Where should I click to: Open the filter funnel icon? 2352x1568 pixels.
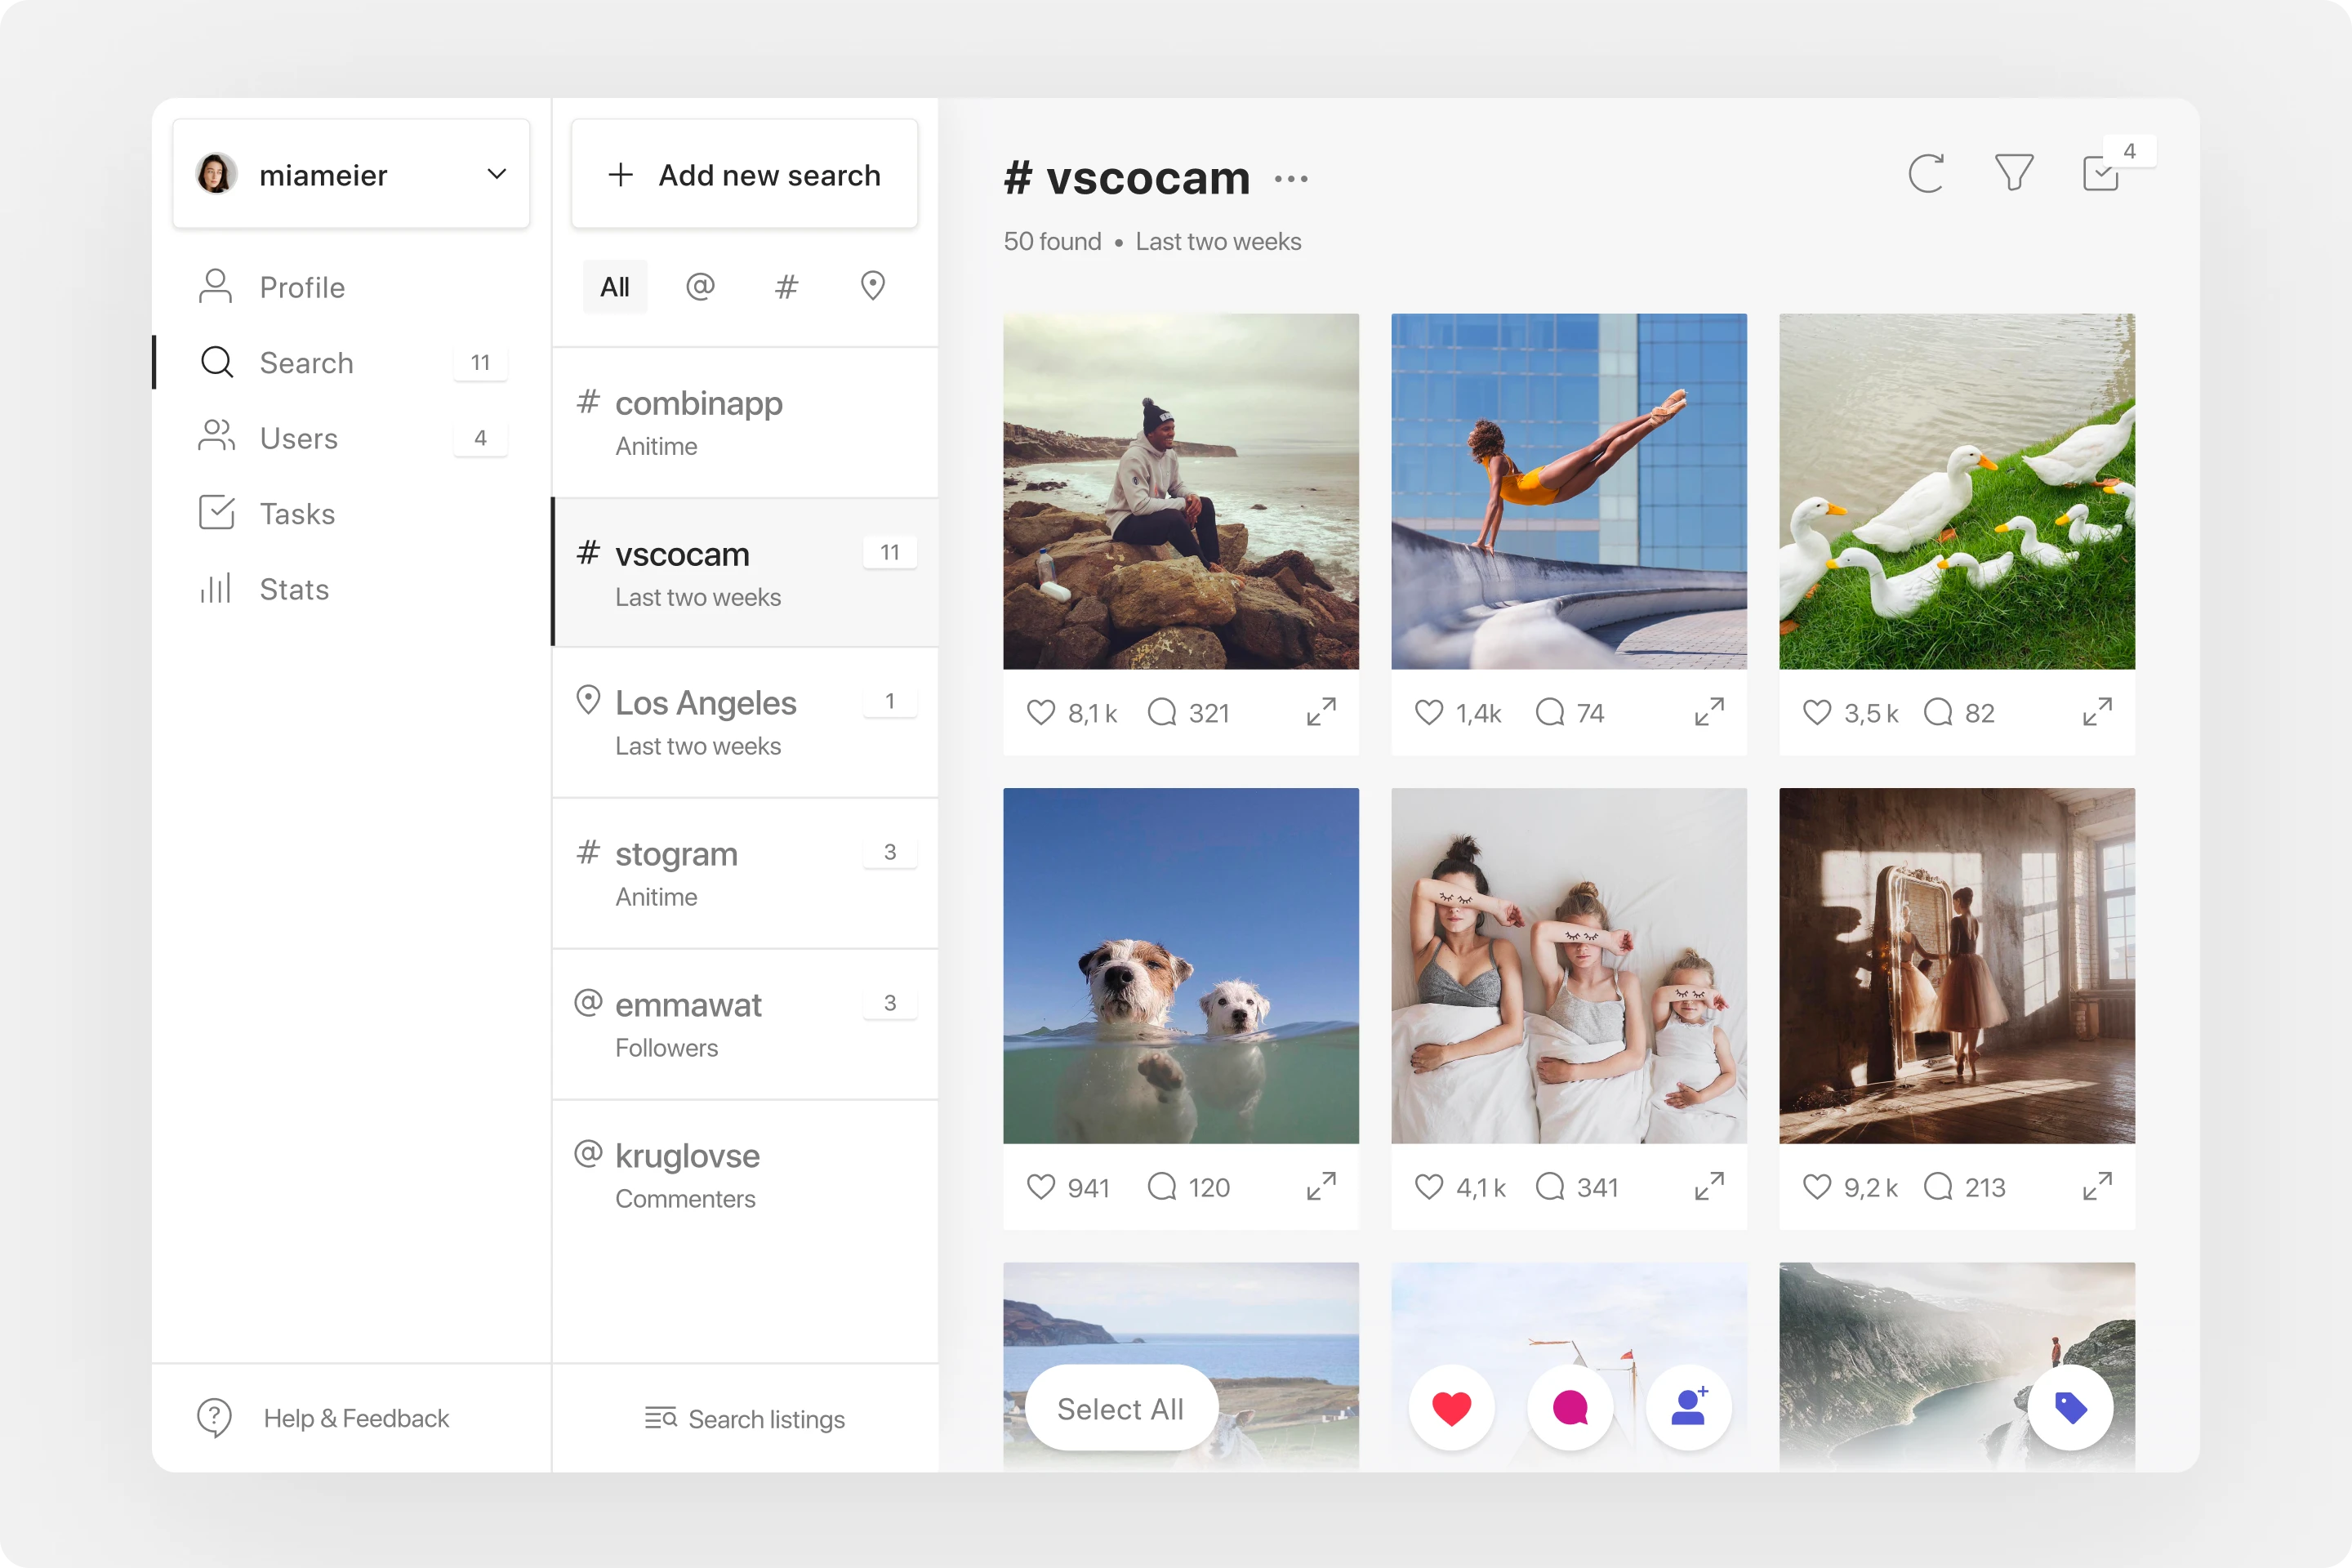pyautogui.click(x=2014, y=172)
